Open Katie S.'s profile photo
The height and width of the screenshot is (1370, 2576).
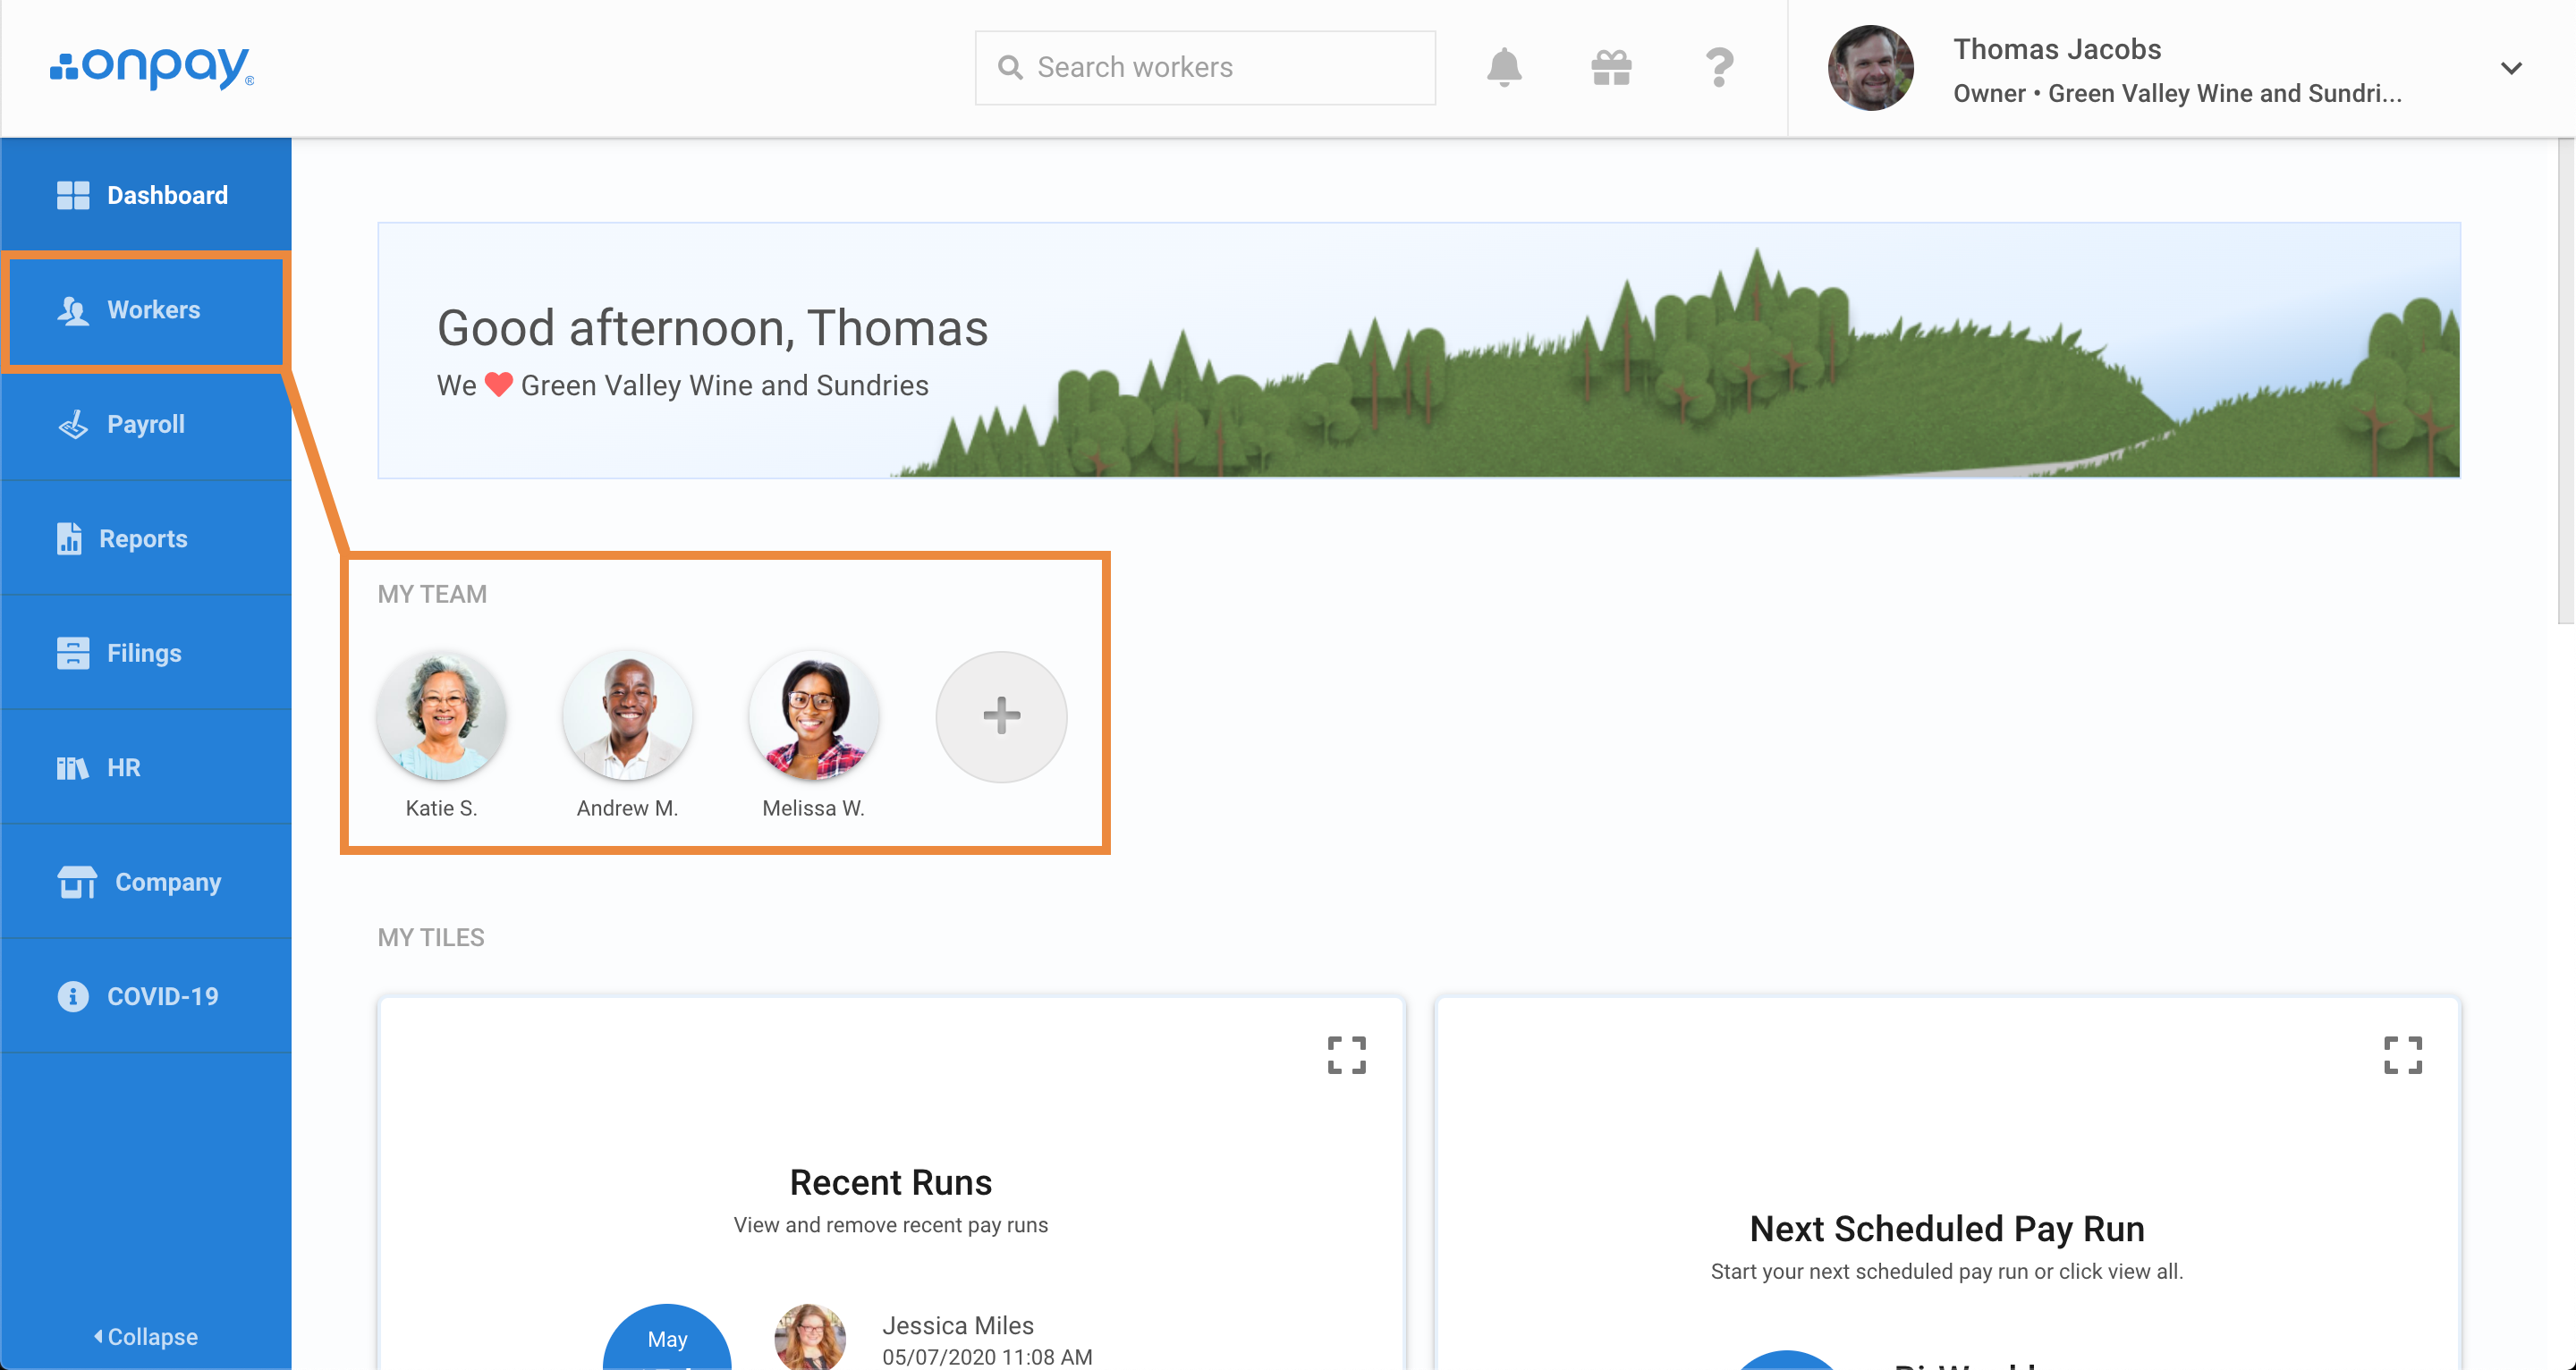(441, 716)
